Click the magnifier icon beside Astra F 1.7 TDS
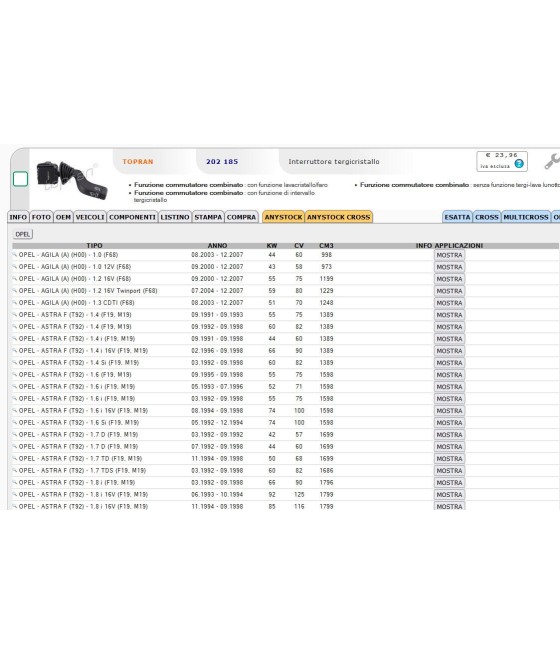Viewport: 560px width, 655px height. click(15, 470)
